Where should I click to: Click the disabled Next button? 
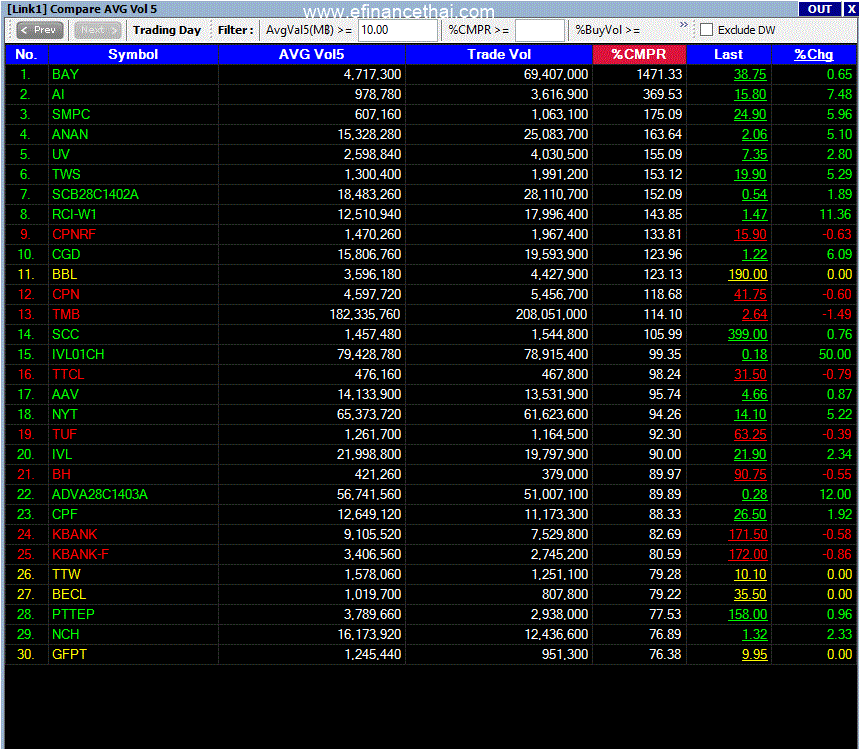(97, 30)
